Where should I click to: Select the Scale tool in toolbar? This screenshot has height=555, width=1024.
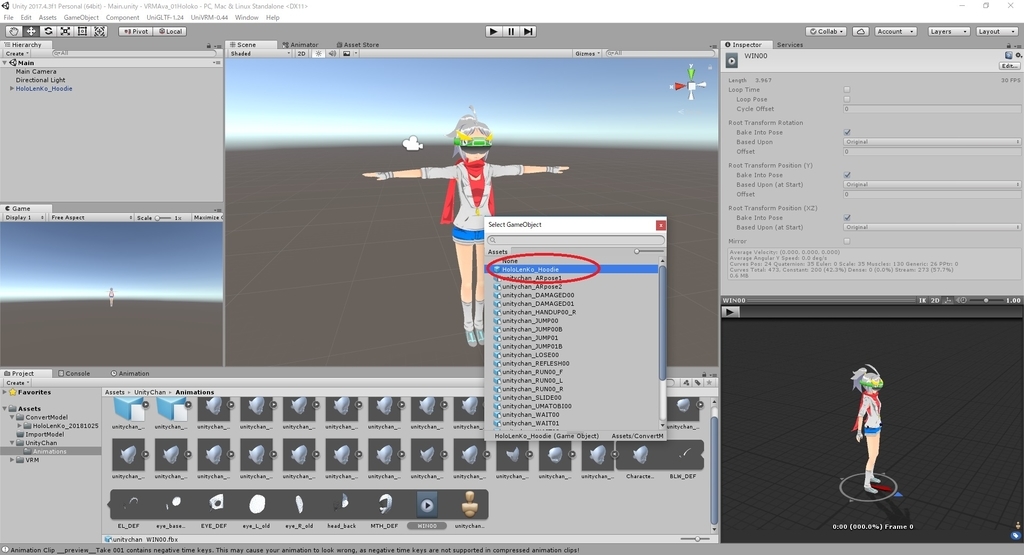65,31
